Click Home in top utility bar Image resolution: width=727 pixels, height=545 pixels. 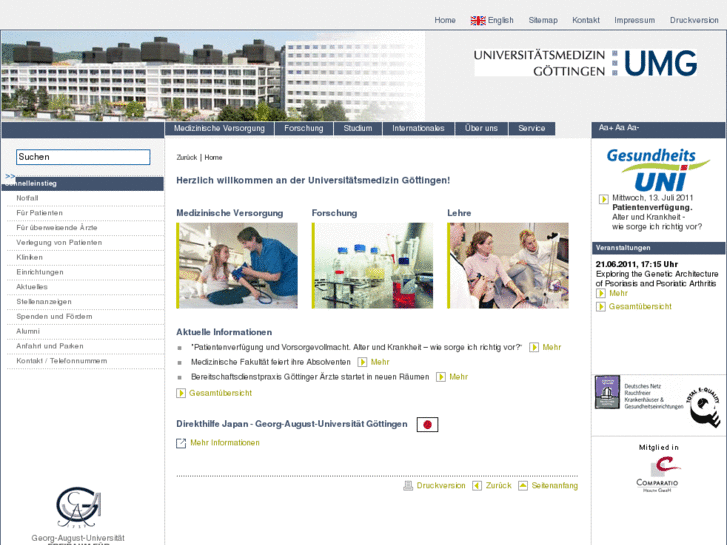(445, 20)
